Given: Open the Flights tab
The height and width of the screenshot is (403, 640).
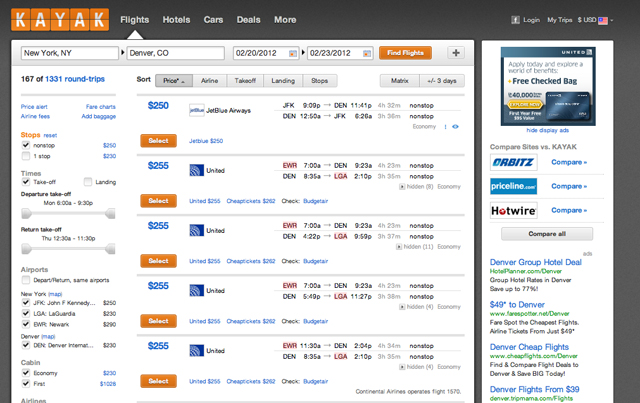Looking at the screenshot, I should point(135,20).
